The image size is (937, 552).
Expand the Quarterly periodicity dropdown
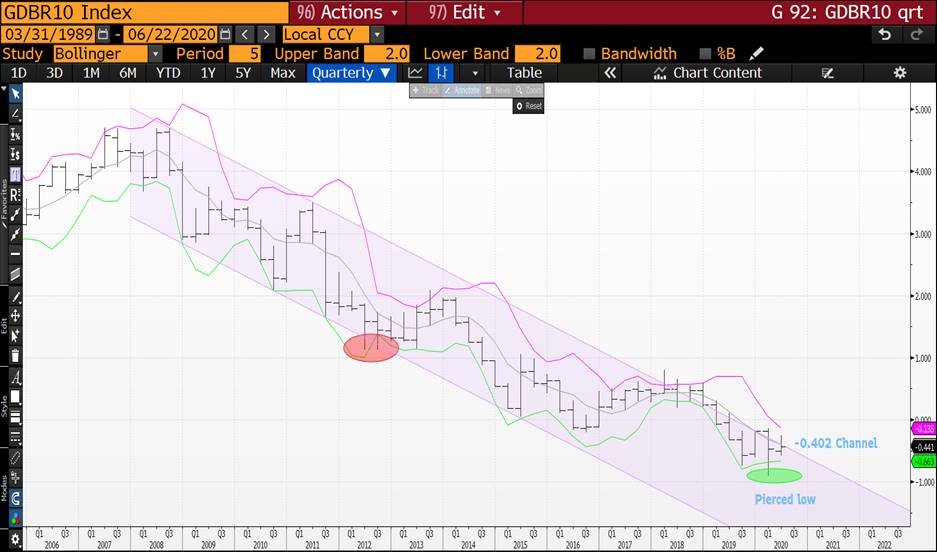pos(350,73)
